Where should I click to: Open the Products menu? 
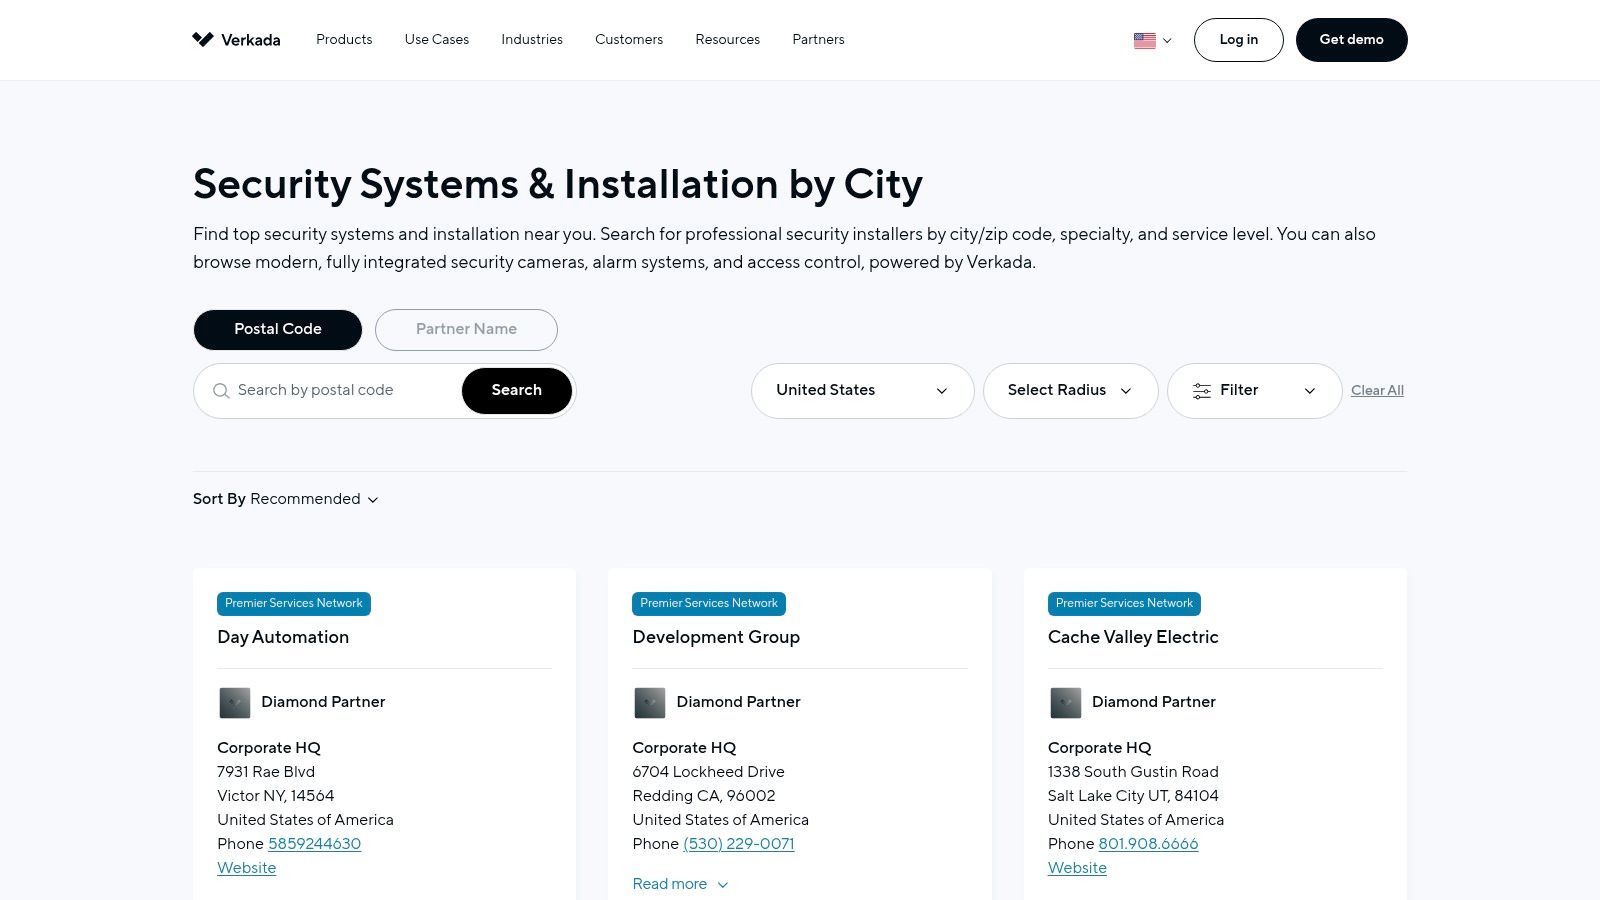click(344, 40)
